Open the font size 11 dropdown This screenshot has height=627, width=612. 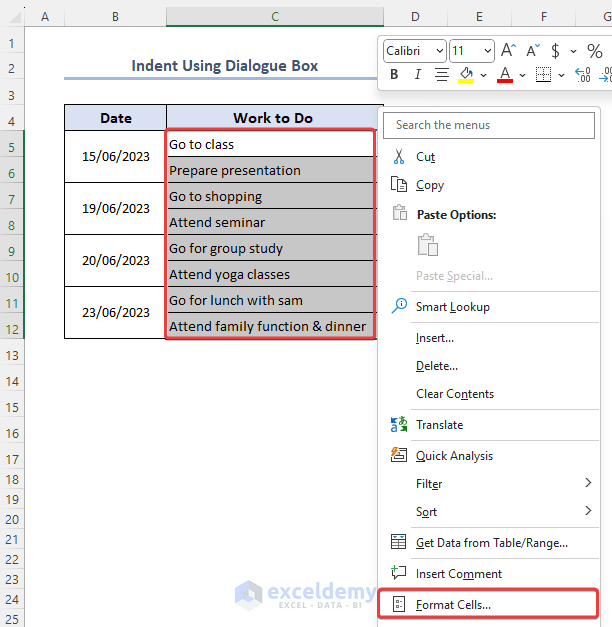click(x=472, y=51)
